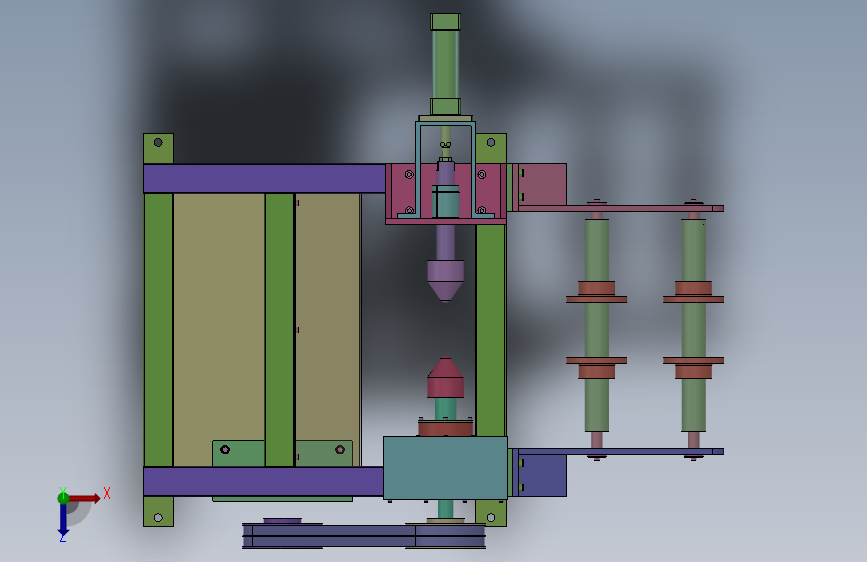This screenshot has height=562, width=867.
Task: Click the right bolt on green base plate
Action: point(340,449)
